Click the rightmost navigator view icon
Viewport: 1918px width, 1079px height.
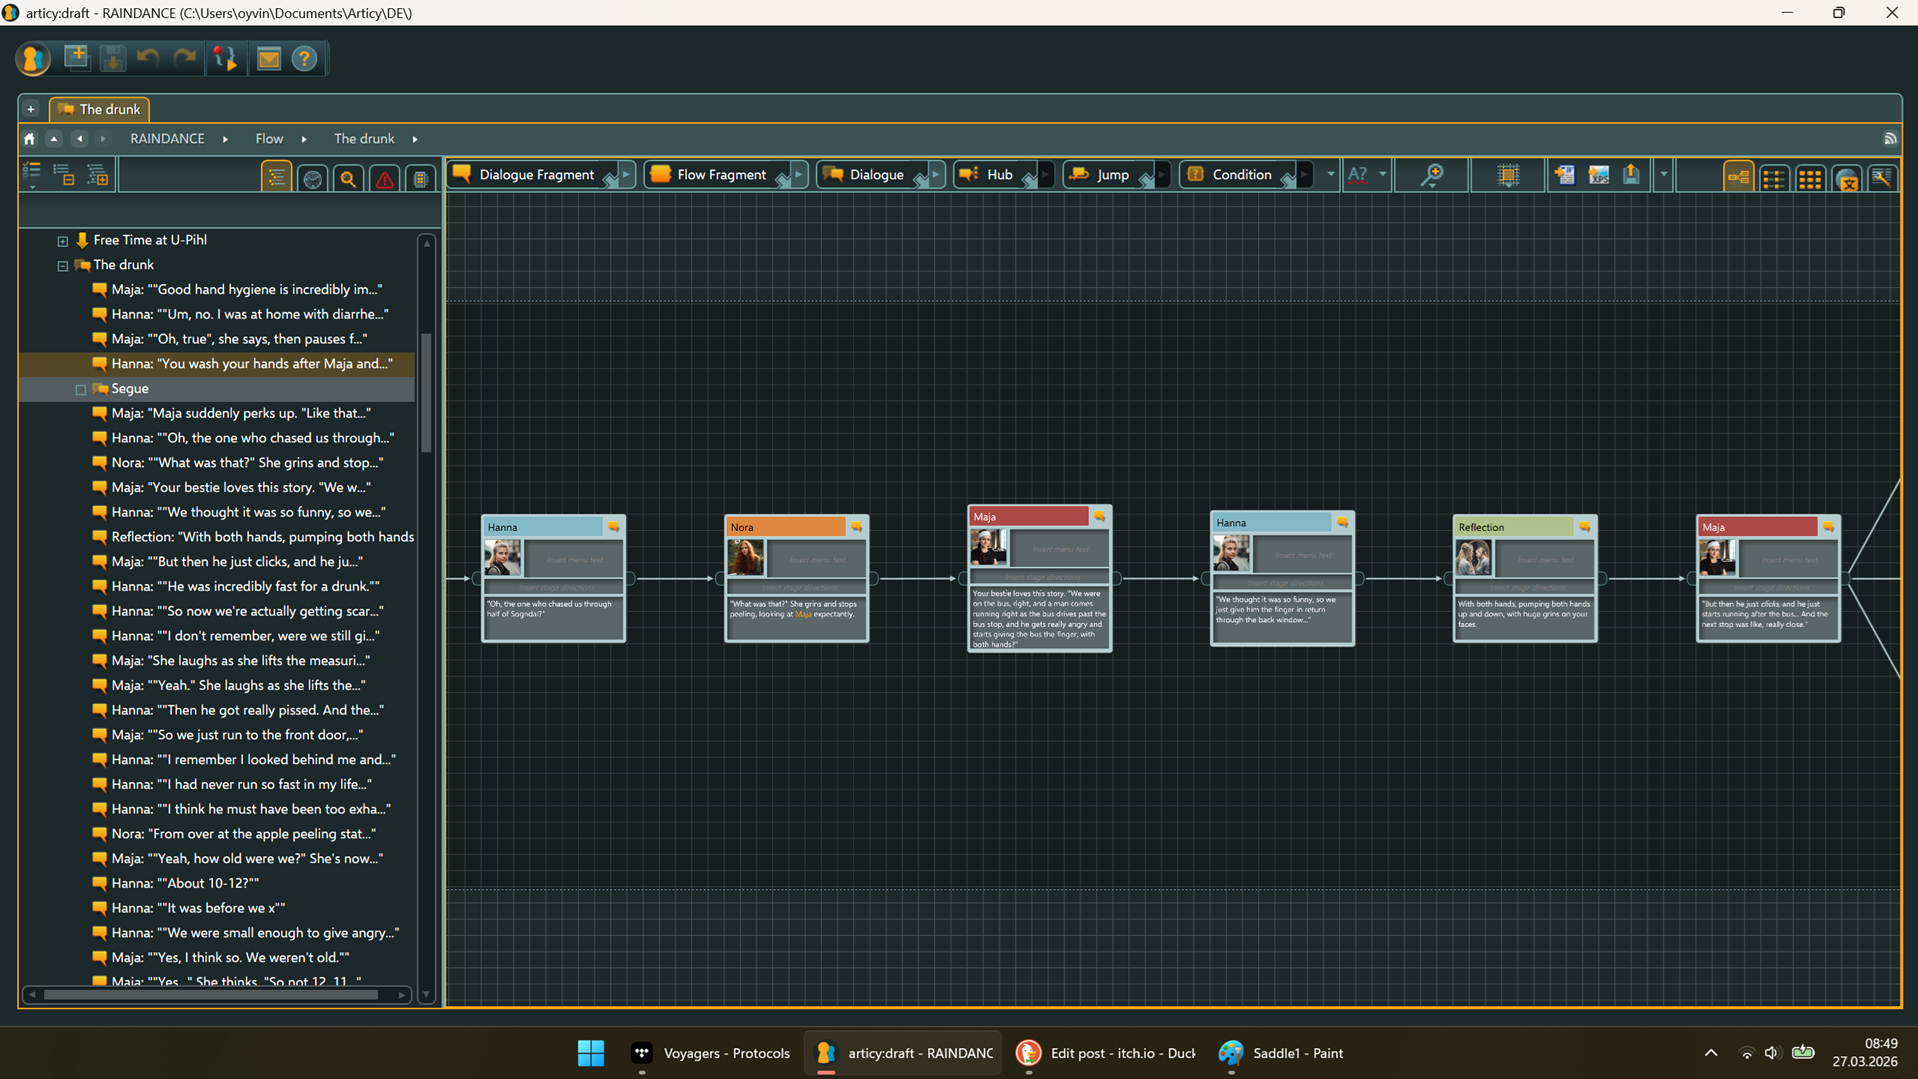[x=421, y=179]
